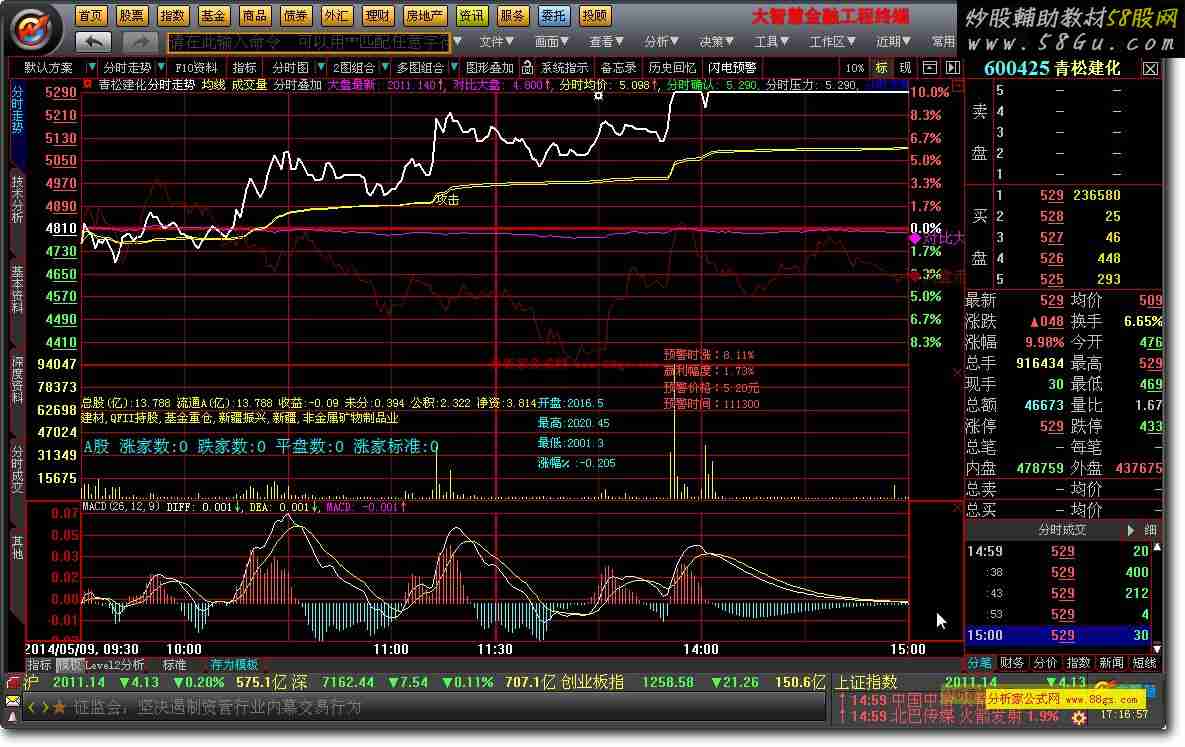Switch to the 短线 bottom-right tab

(1144, 663)
